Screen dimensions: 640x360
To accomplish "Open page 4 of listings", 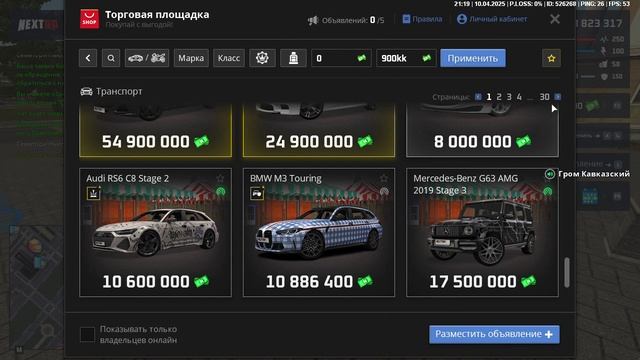I will click(519, 97).
